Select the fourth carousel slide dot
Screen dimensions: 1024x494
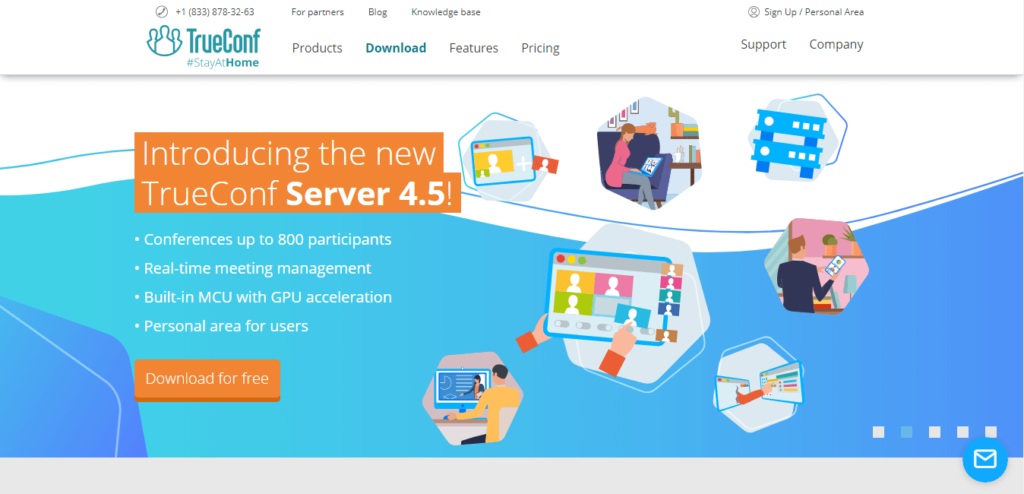963,432
